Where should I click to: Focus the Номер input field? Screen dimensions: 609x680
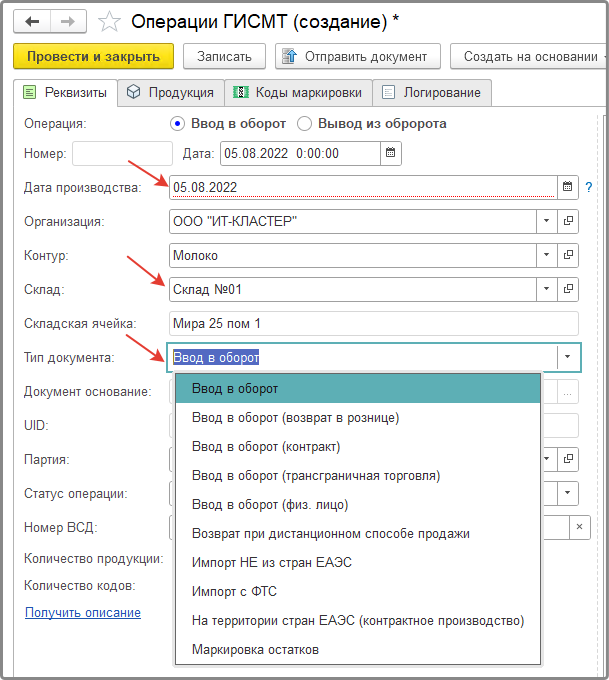click(122, 153)
